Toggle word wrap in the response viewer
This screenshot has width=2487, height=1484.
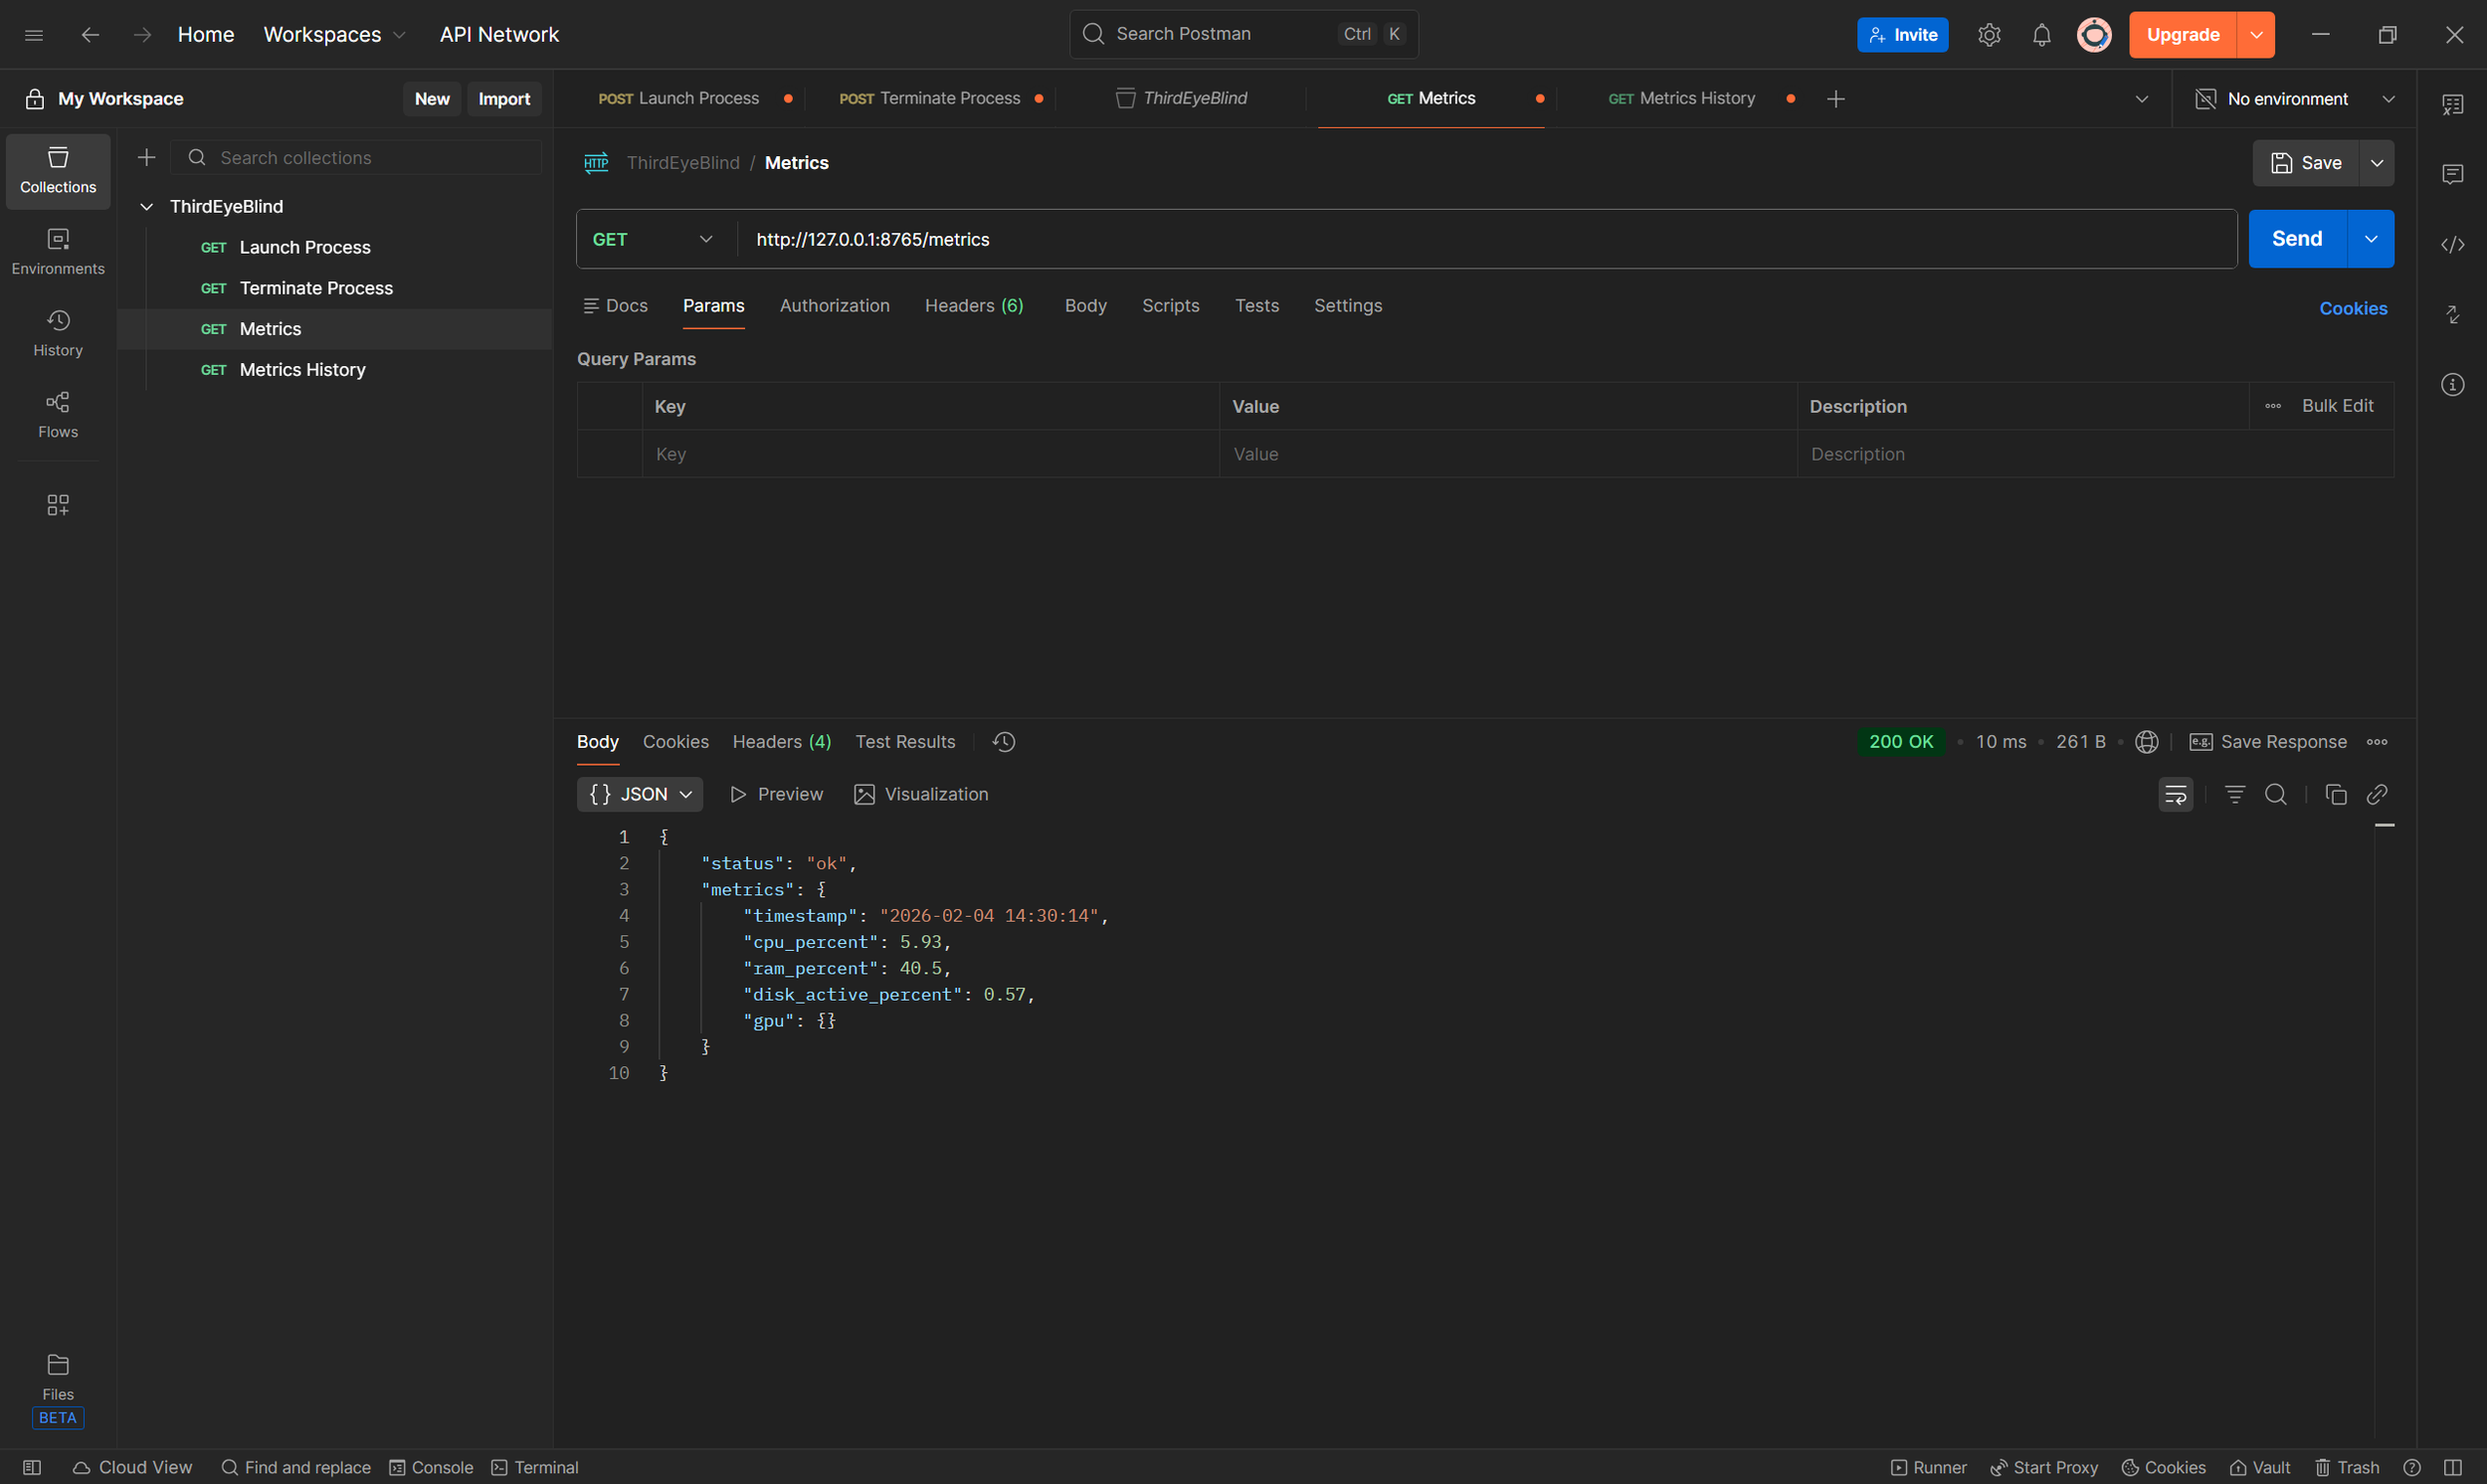[2175, 794]
